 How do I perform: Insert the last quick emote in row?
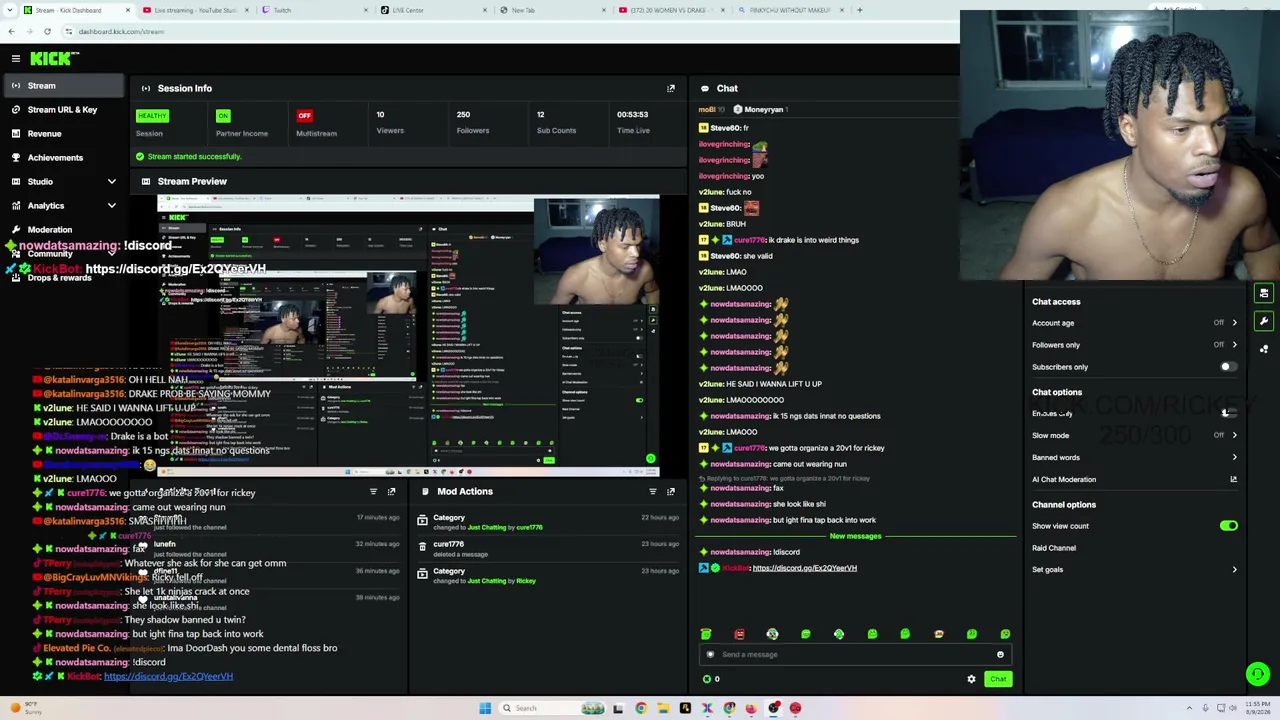1005,634
